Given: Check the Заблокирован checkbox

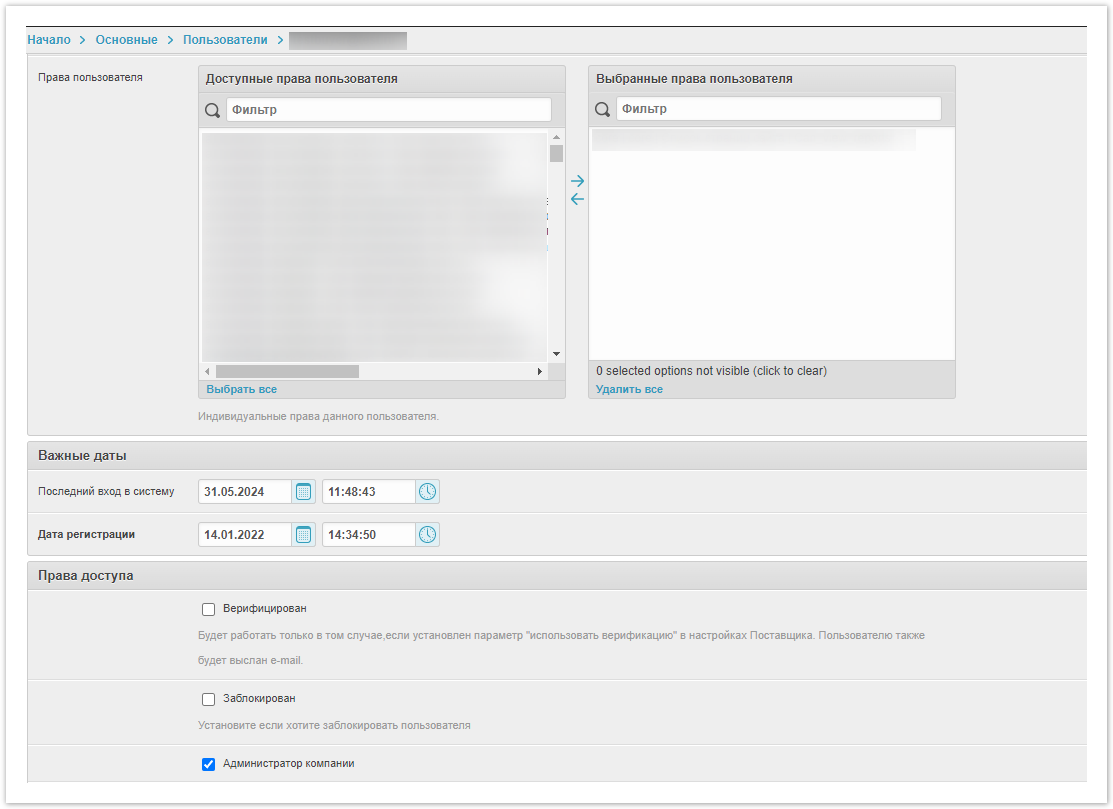Looking at the screenshot, I should click(x=209, y=699).
